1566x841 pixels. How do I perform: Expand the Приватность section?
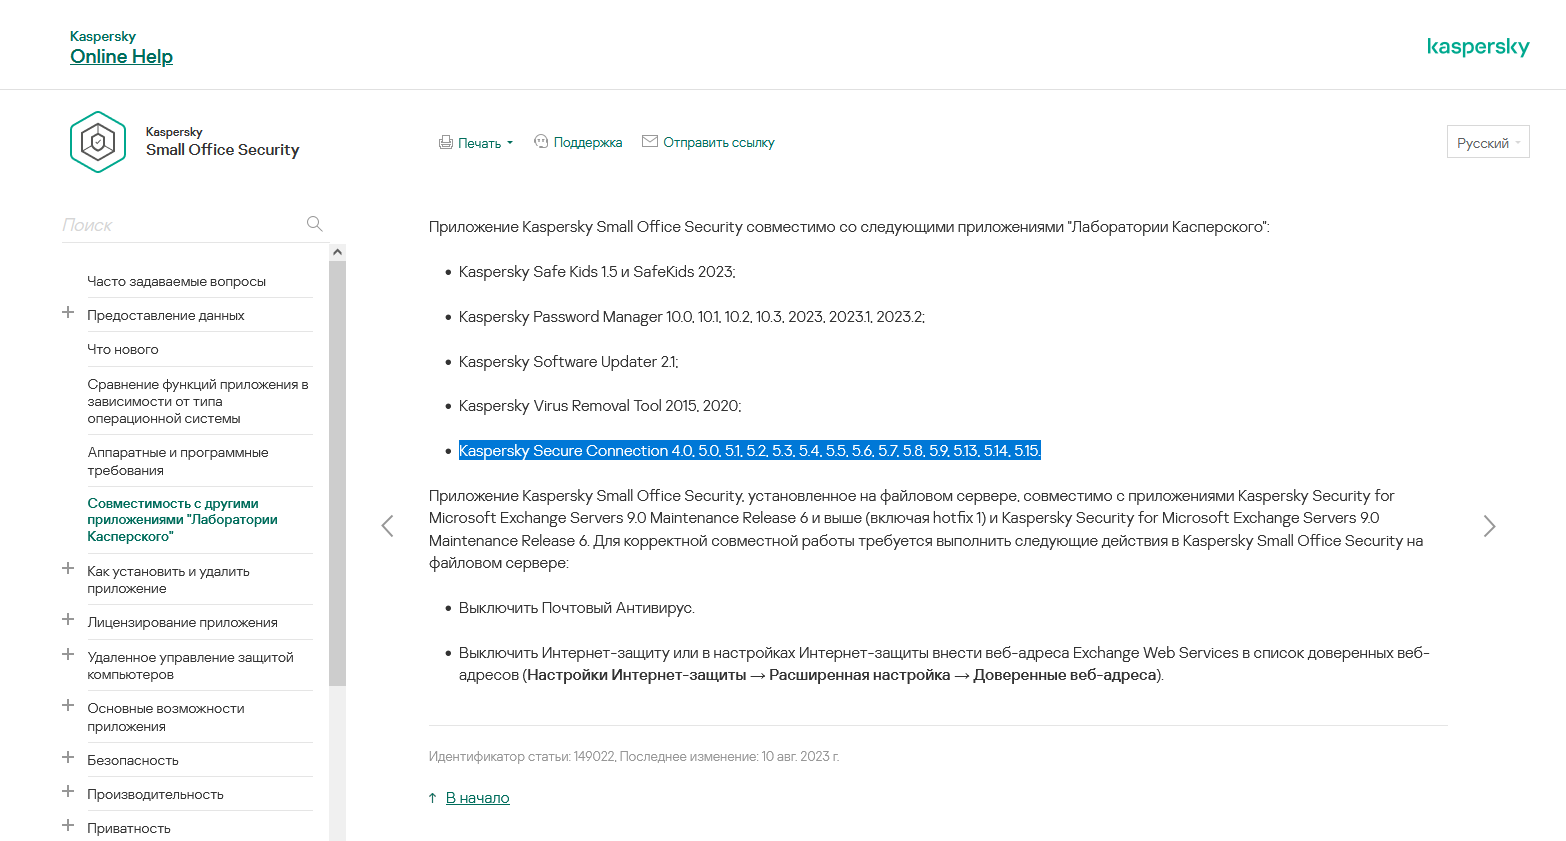point(68,826)
